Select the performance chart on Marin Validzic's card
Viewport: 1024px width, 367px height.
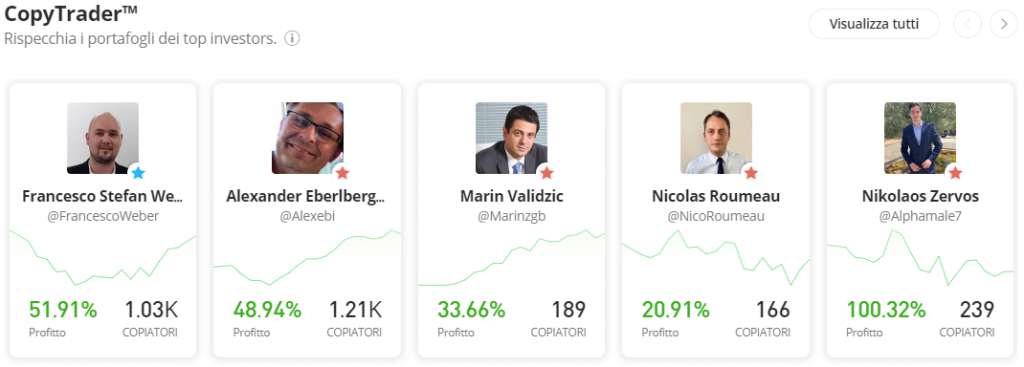(x=511, y=258)
